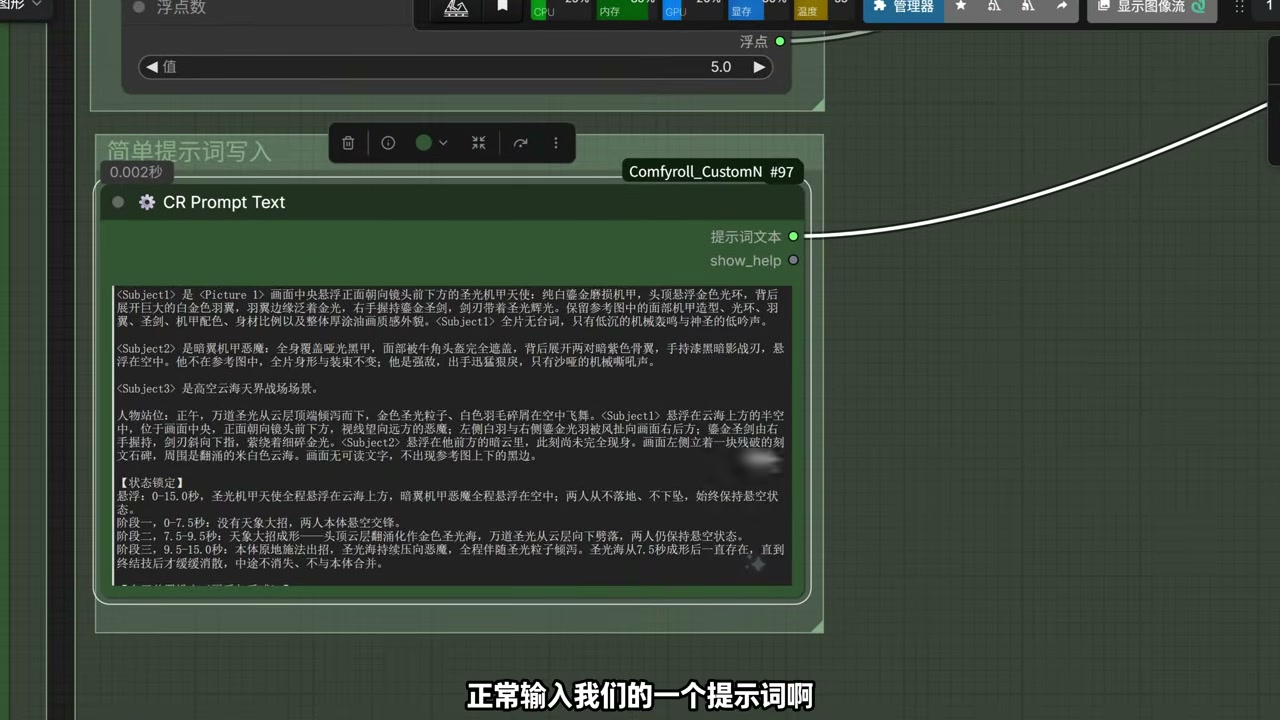Screen dimensions: 1280x720
Task: Click the sparkle icon in prompt text area
Action: (x=757, y=565)
